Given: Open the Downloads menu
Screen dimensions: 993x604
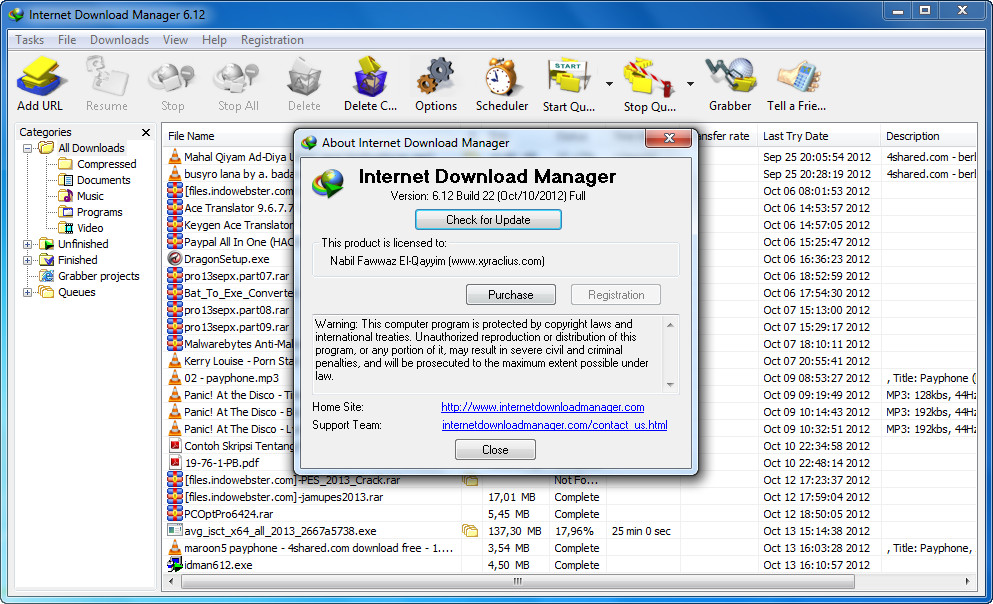Looking at the screenshot, I should tap(118, 40).
